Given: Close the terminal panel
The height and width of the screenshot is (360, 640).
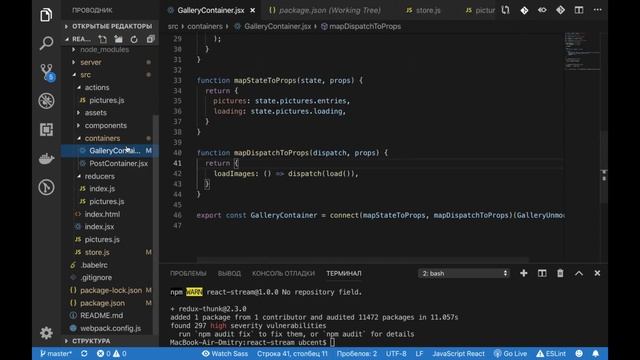Looking at the screenshot, I should tap(597, 273).
